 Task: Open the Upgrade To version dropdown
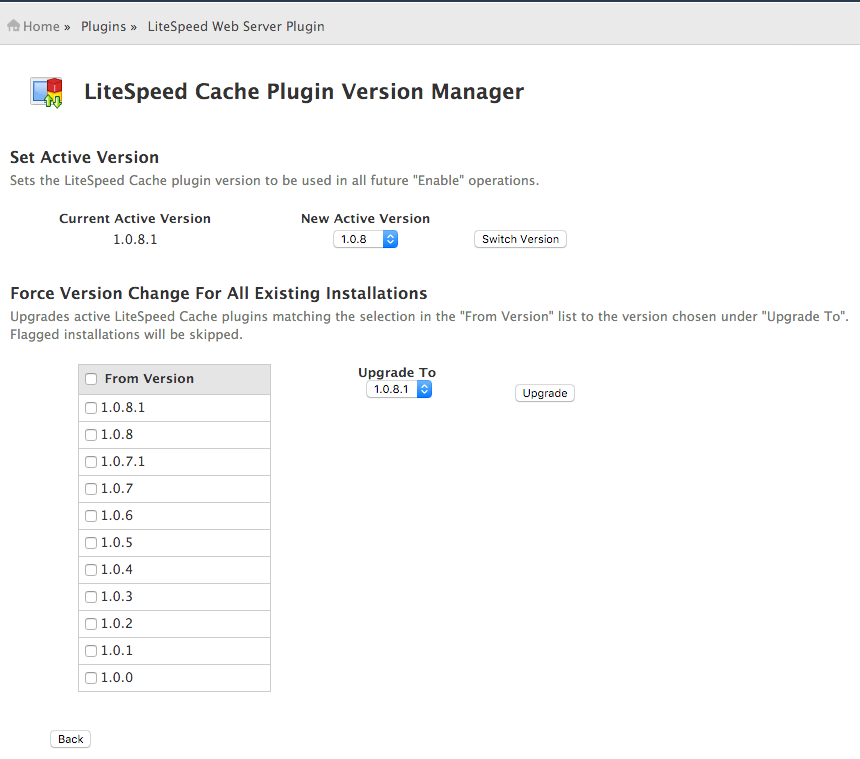(399, 389)
